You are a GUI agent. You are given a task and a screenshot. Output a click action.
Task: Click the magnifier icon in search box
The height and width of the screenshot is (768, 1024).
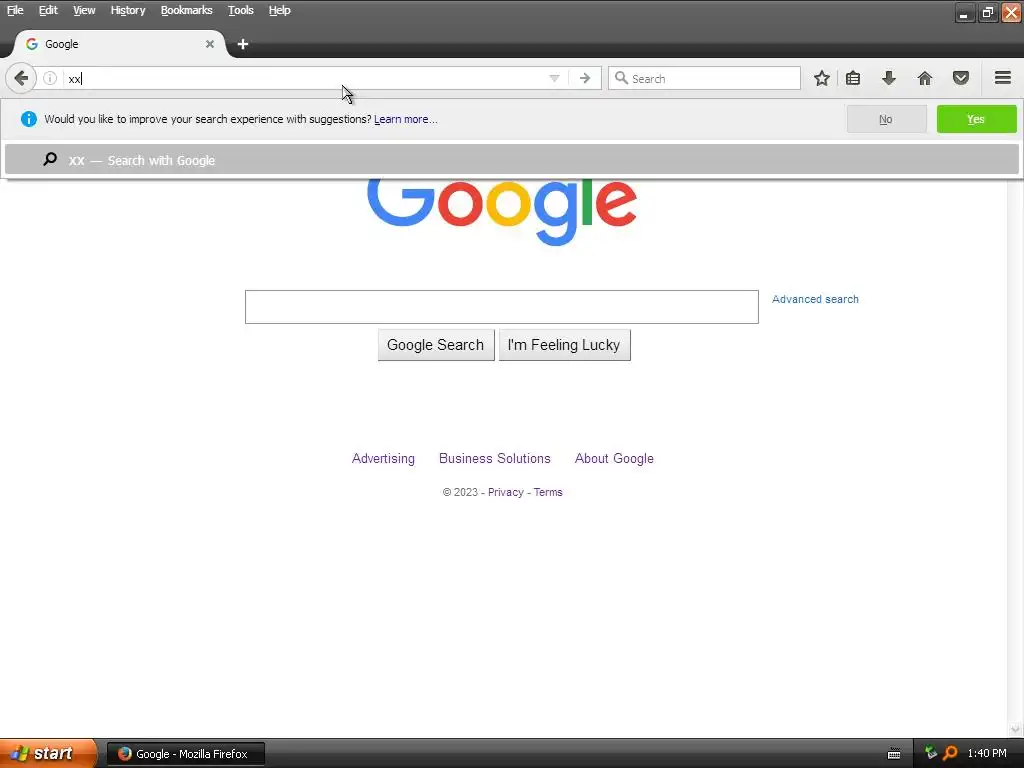pyautogui.click(x=621, y=78)
